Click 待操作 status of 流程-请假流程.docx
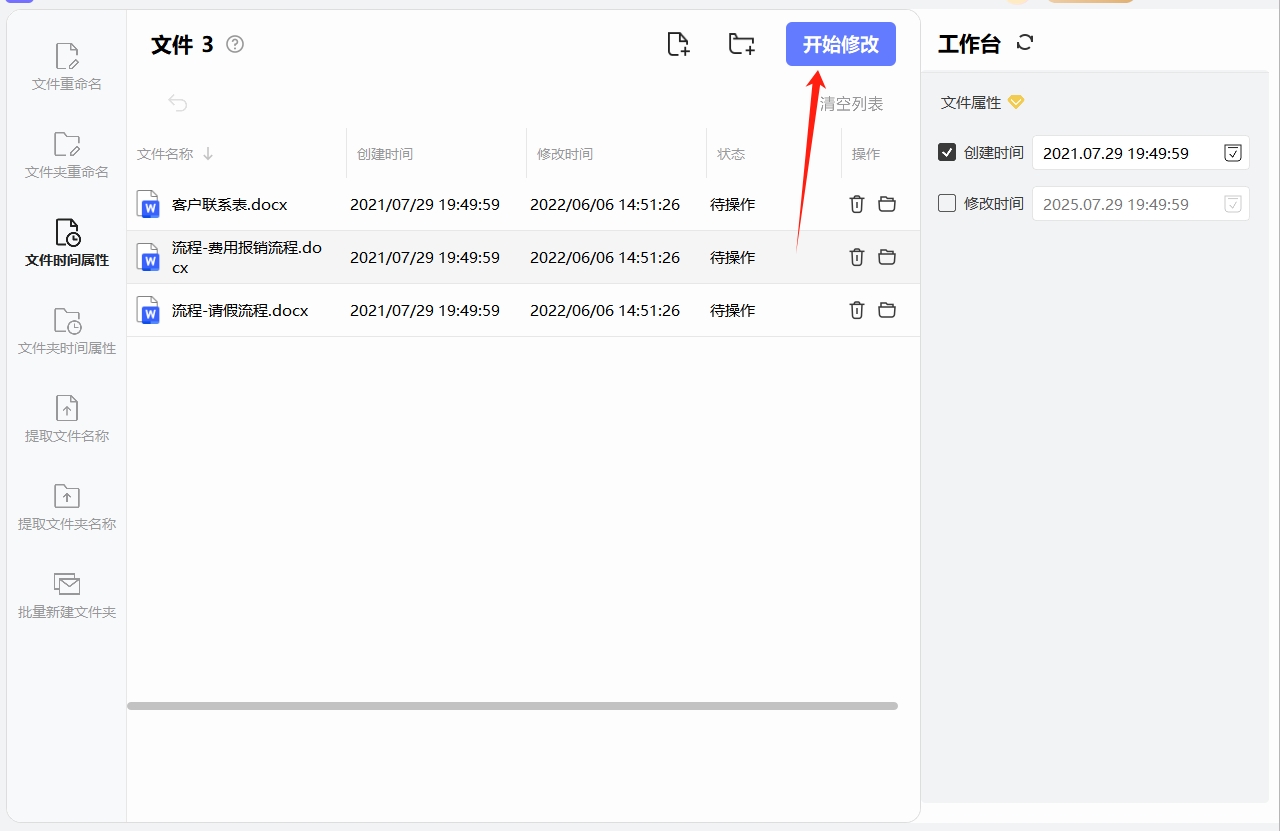The height and width of the screenshot is (831, 1280). pos(733,310)
